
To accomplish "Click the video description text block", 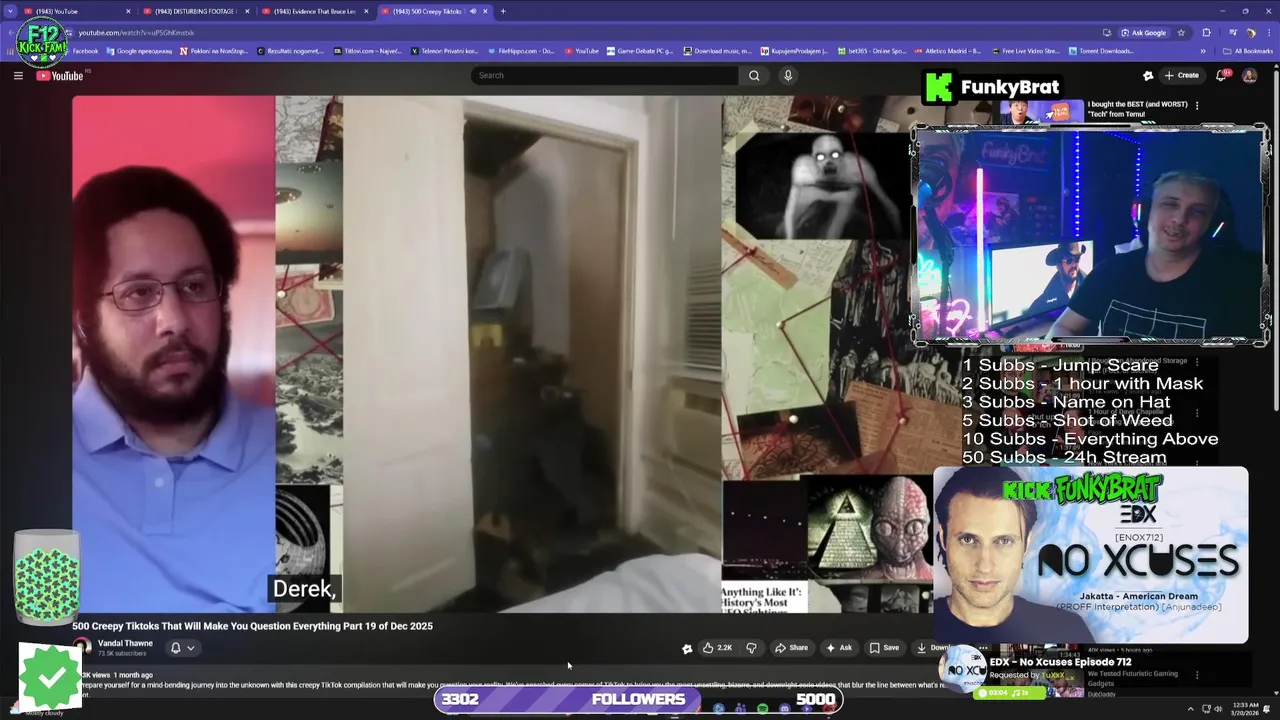I will pyautogui.click(x=510, y=686).
